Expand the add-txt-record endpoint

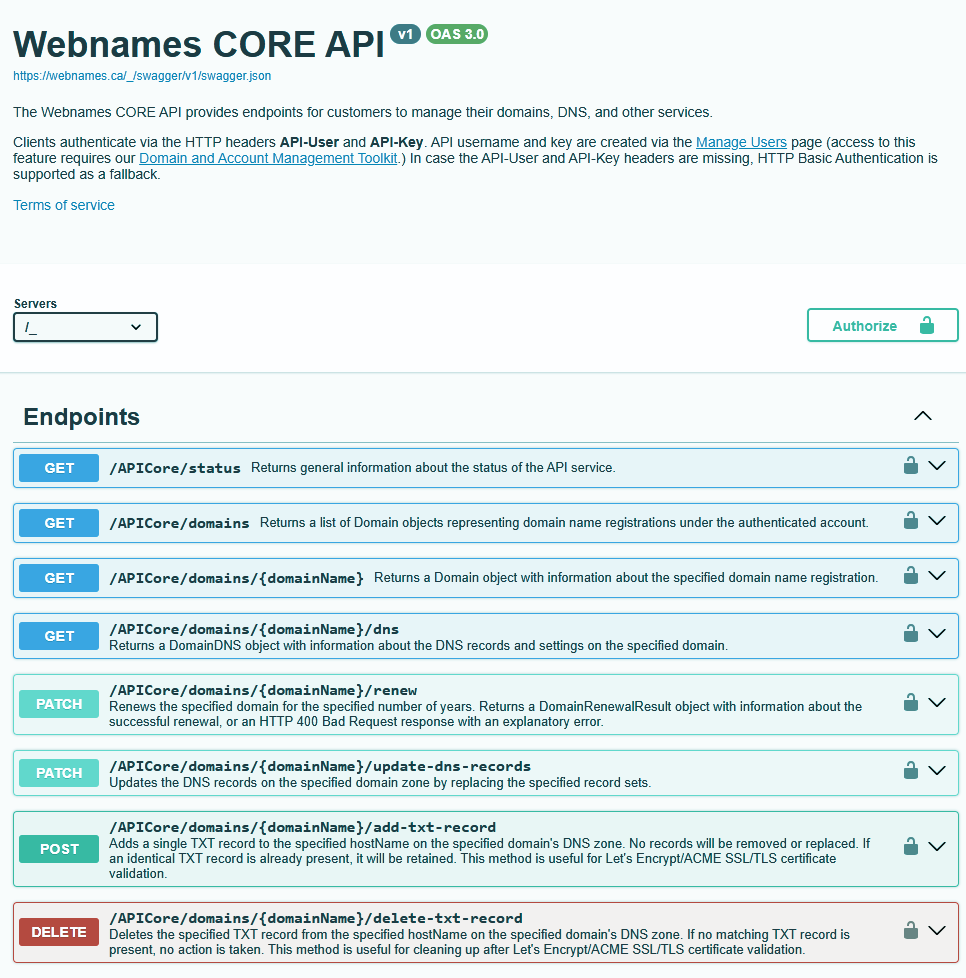pos(937,845)
